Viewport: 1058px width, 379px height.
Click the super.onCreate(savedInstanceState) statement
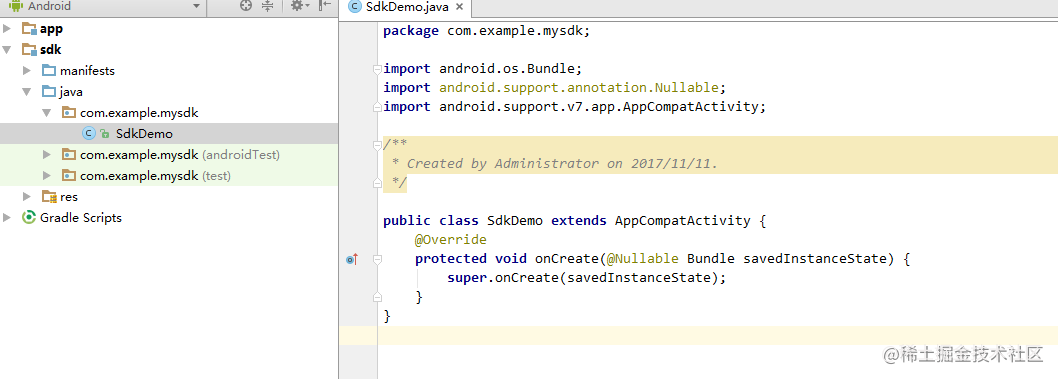(x=586, y=278)
